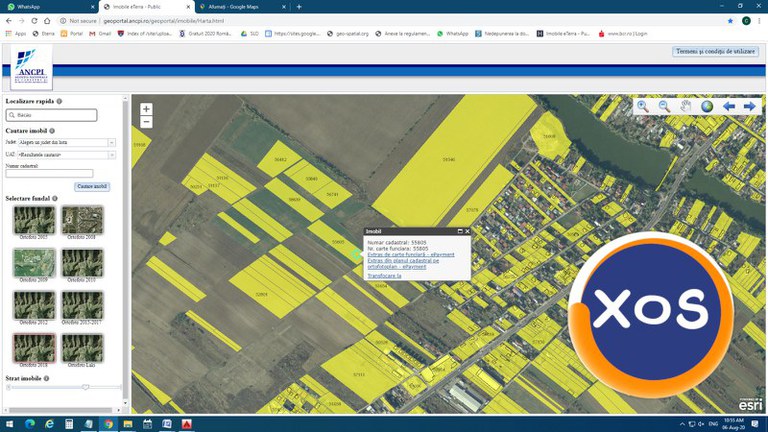Go to previous map extent arrow

tap(729, 106)
